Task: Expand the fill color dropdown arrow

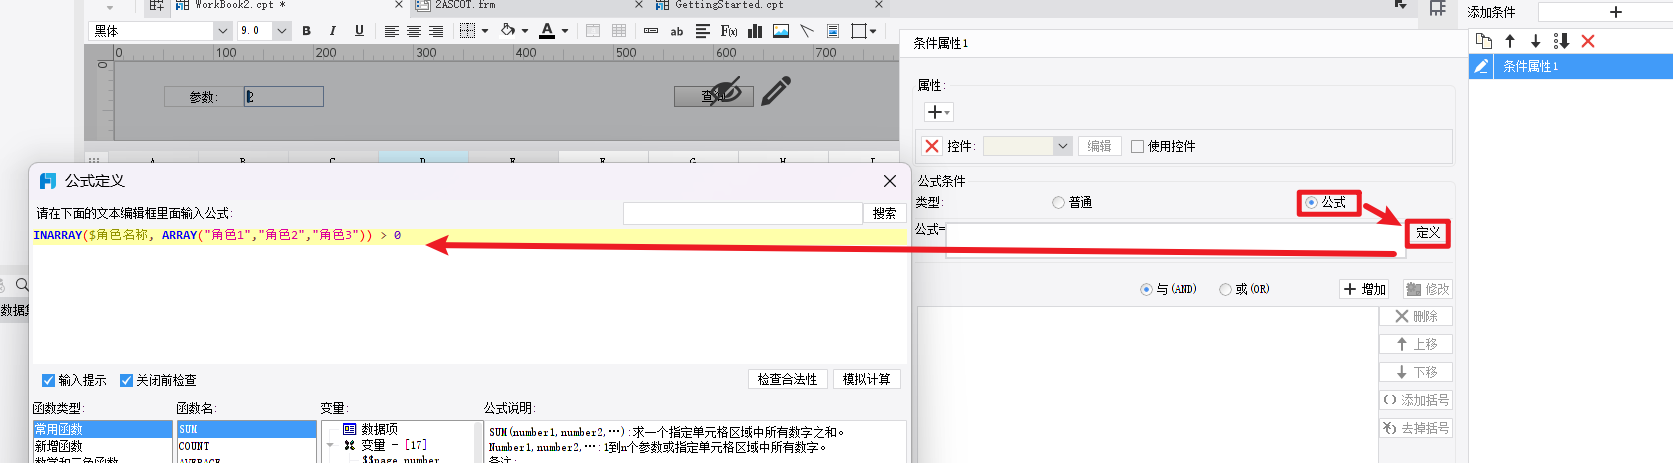Action: point(525,31)
